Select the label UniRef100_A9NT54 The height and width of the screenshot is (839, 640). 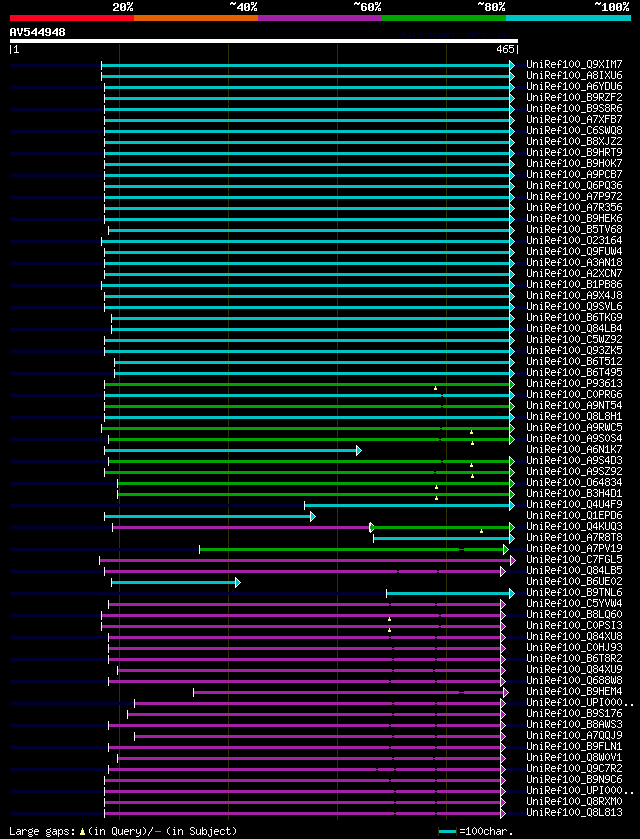coord(574,405)
